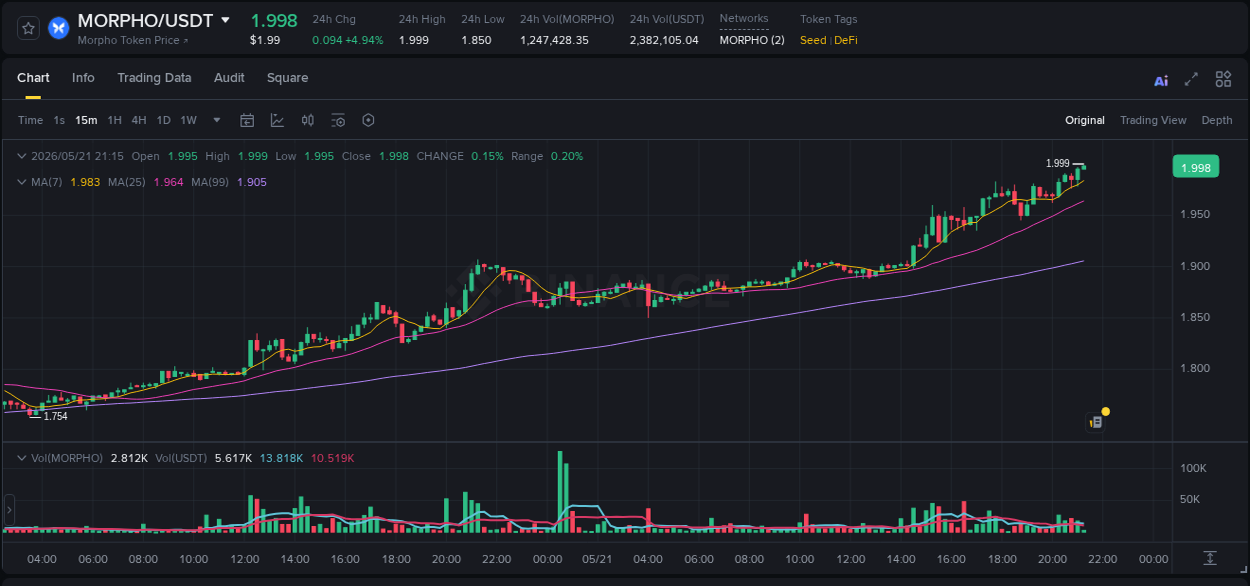The height and width of the screenshot is (586, 1250).
Task: Expand chart to fullscreen with the arrows icon
Action: click(x=1191, y=79)
